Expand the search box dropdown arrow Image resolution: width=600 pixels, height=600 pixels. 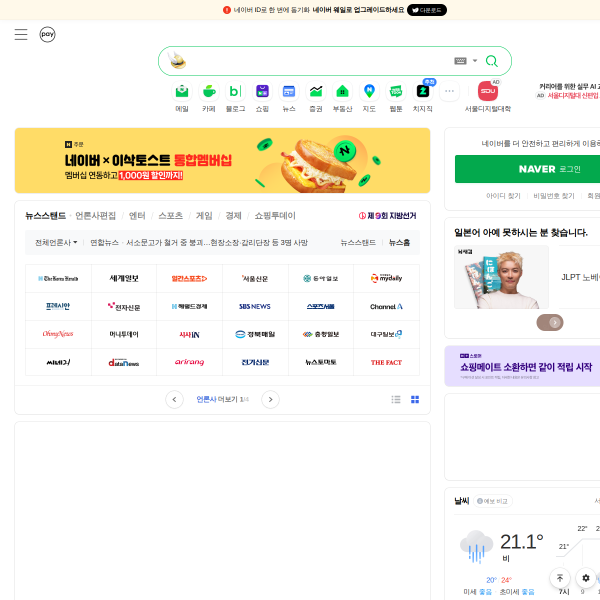pyautogui.click(x=475, y=61)
